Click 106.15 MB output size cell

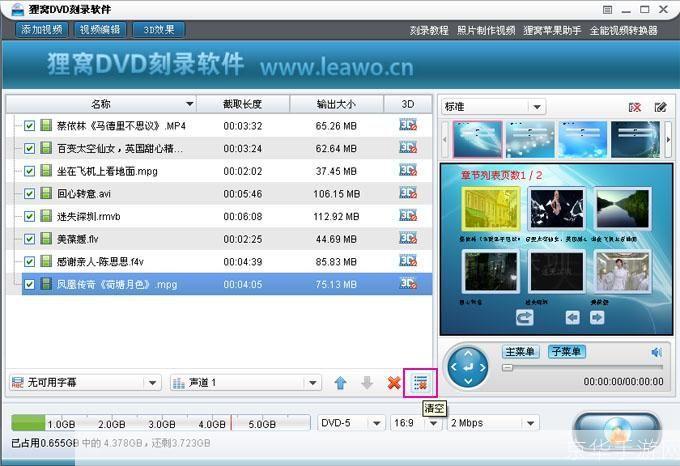(337, 194)
